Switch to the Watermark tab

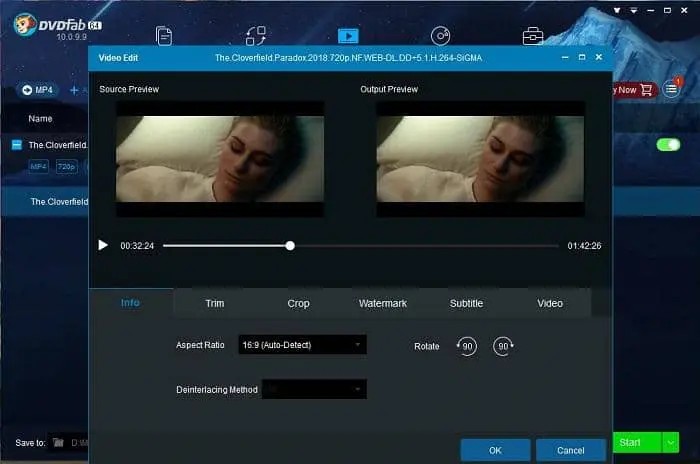click(383, 303)
